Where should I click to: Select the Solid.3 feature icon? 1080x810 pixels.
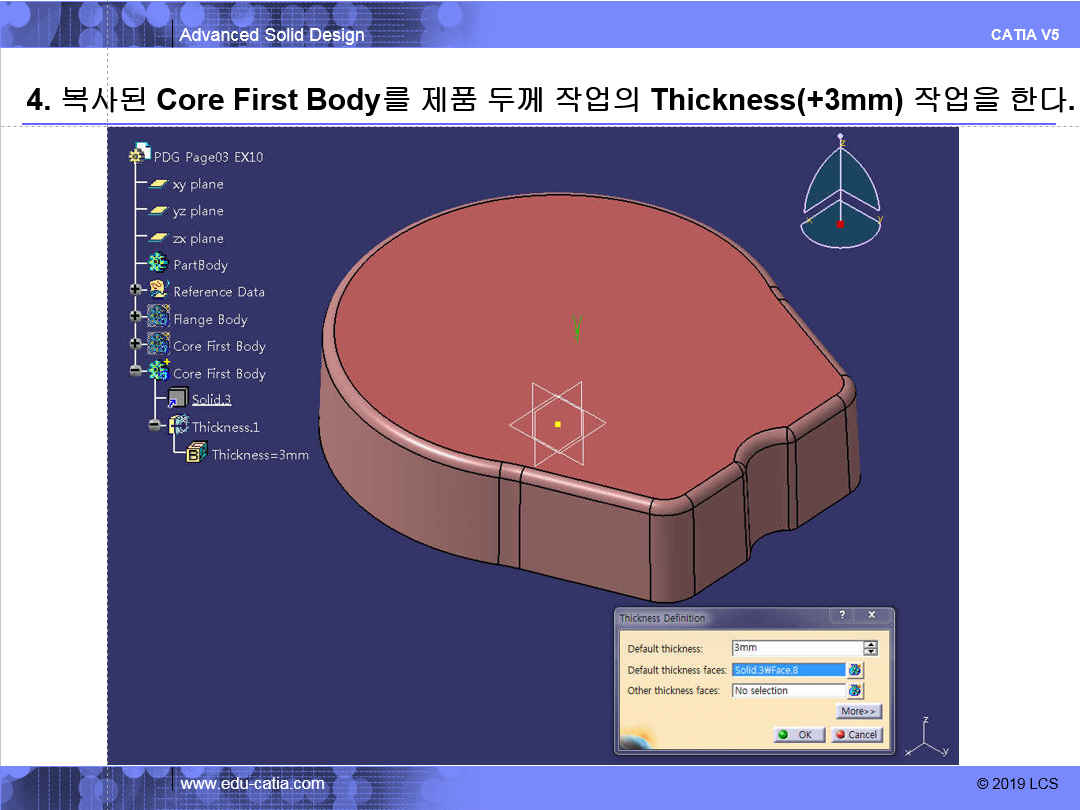[x=177, y=399]
